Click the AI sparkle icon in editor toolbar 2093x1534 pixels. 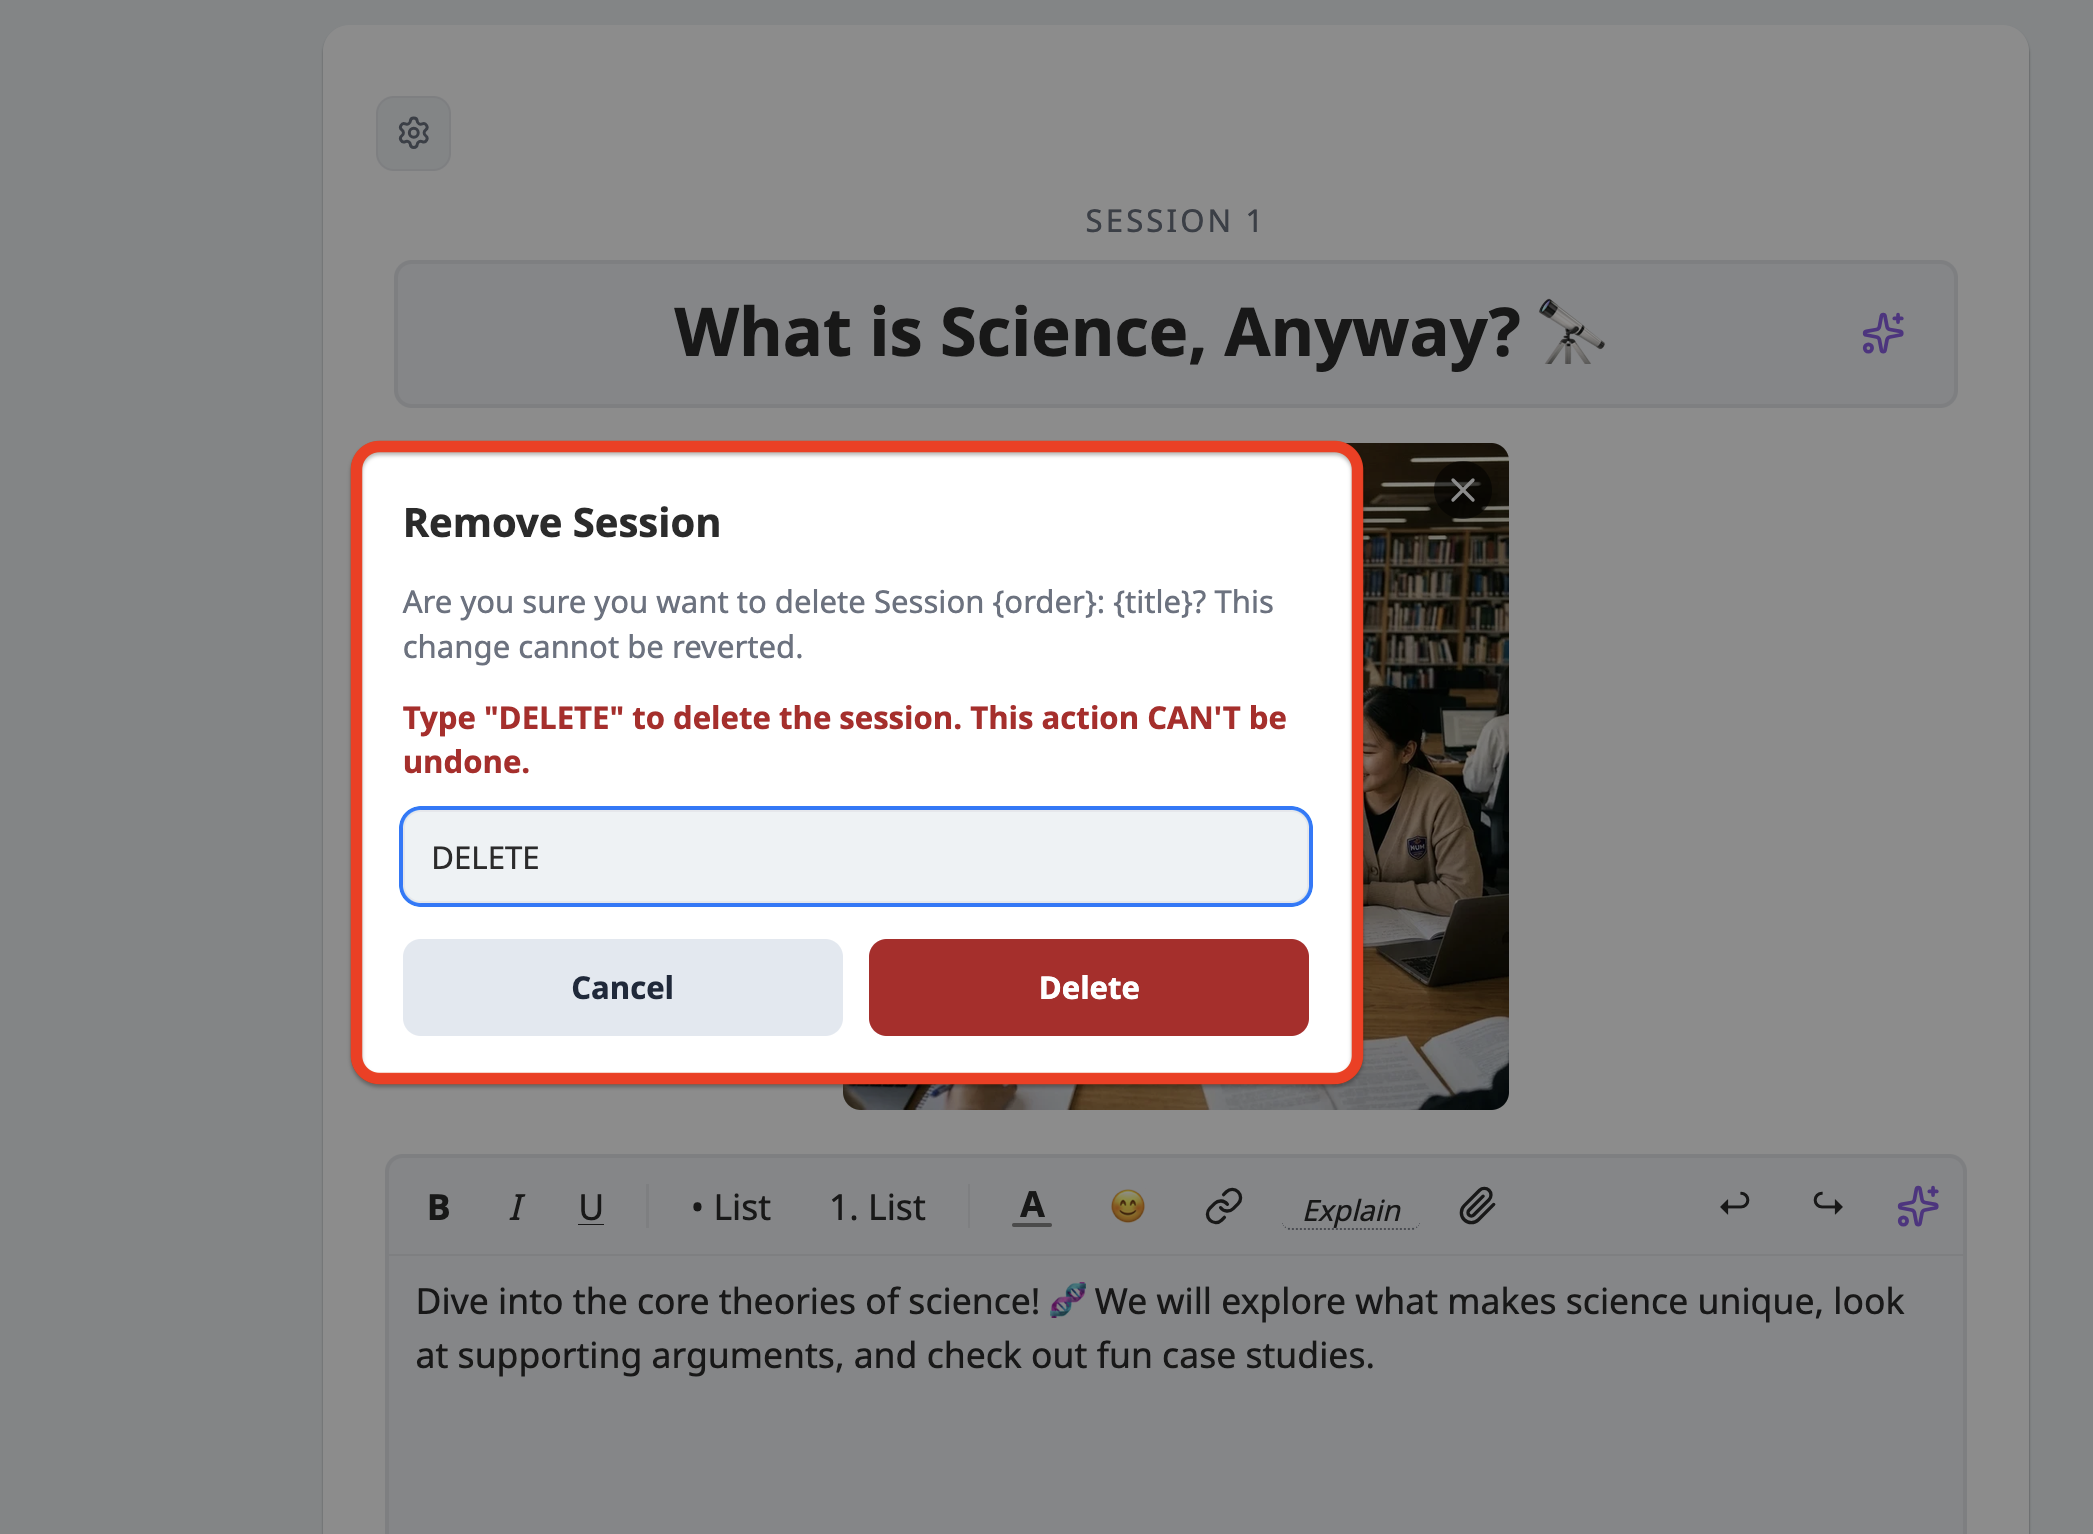point(1918,1206)
